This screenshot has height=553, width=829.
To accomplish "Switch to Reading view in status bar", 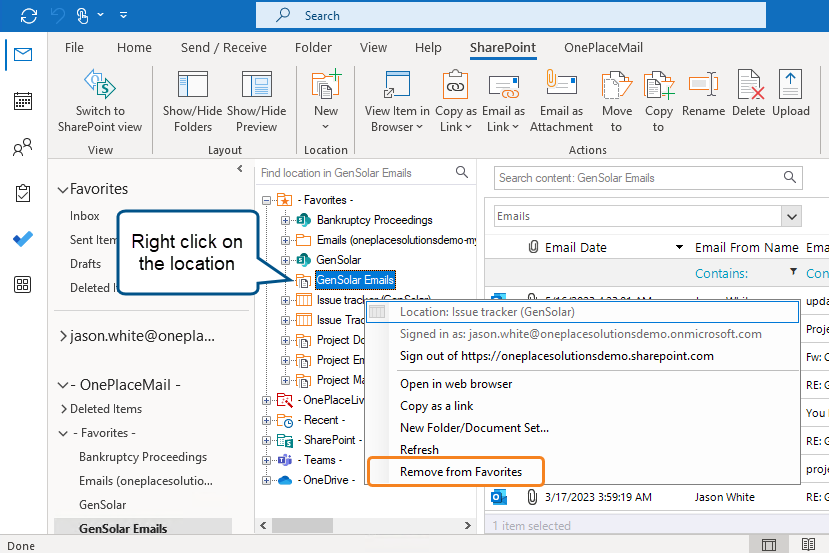I will pyautogui.click(x=808, y=544).
